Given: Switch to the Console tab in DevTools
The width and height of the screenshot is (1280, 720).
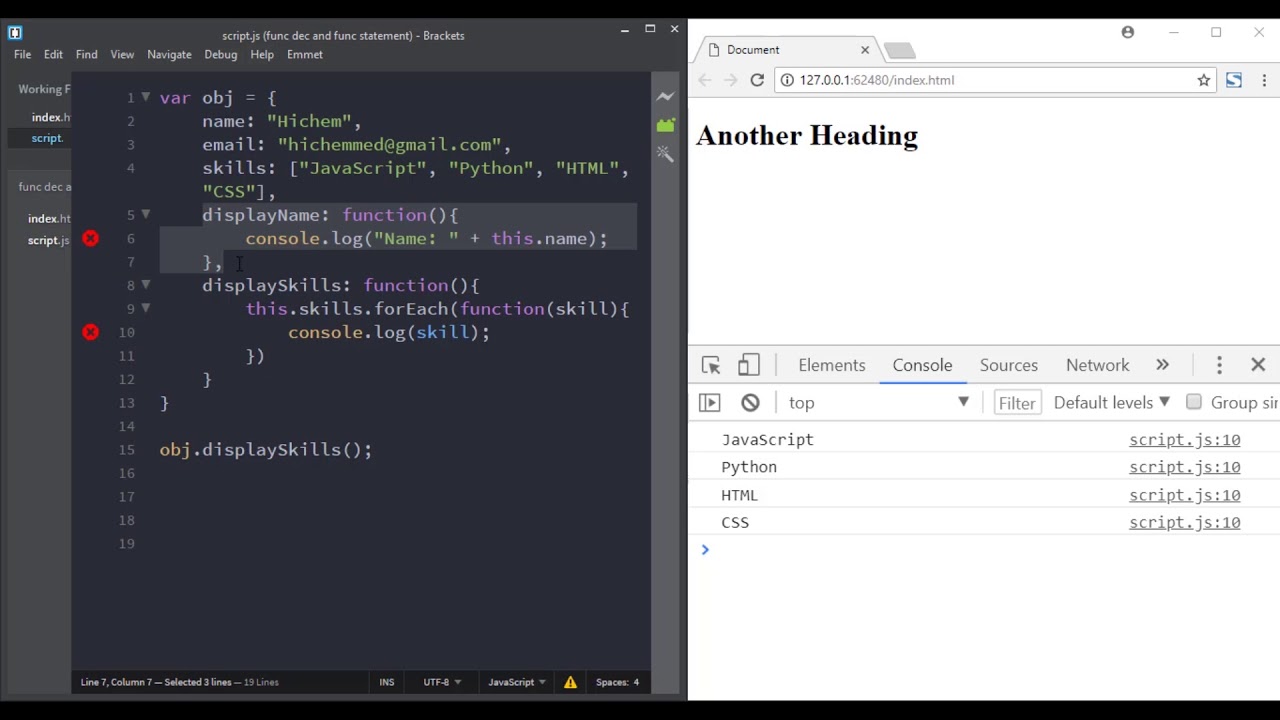Looking at the screenshot, I should click(x=922, y=365).
